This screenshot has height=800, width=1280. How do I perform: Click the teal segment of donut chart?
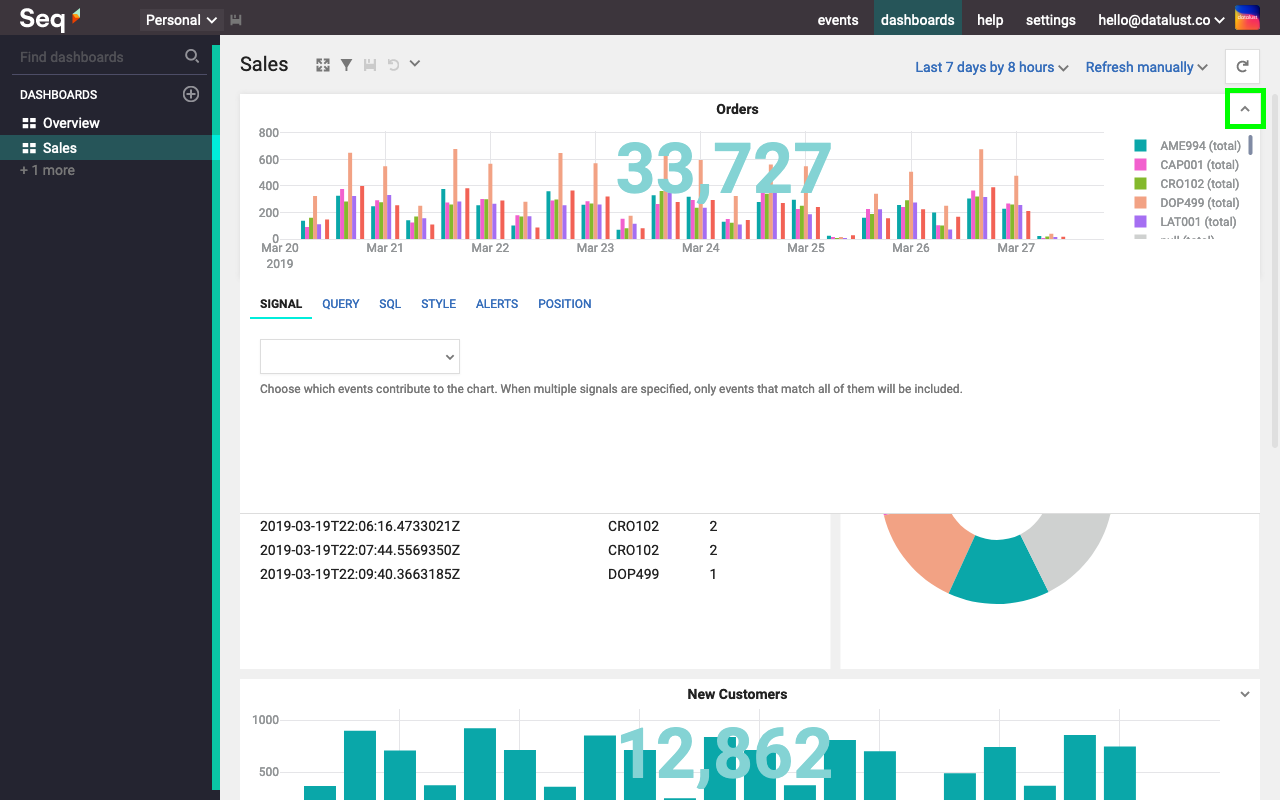click(x=998, y=570)
